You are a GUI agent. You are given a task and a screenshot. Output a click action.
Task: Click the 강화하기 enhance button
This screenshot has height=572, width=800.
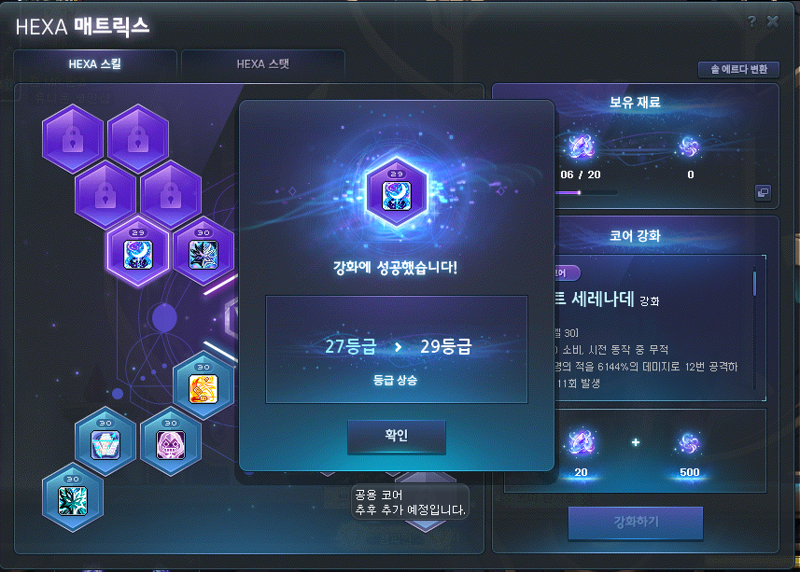click(636, 522)
